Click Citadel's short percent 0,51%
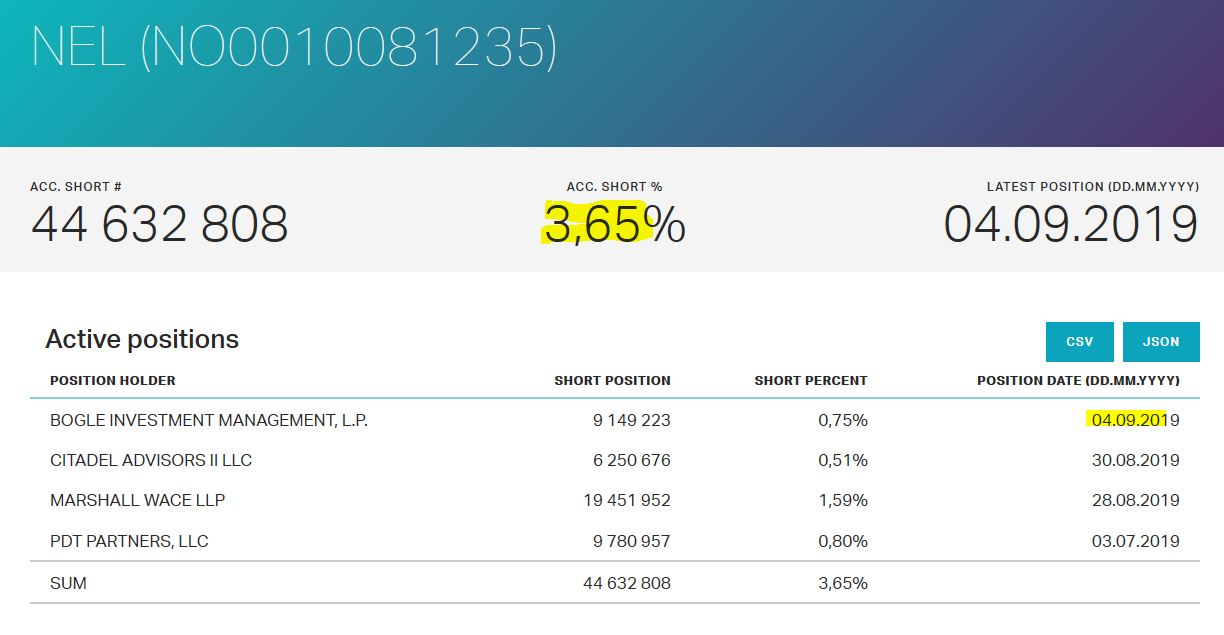The height and width of the screenshot is (635, 1224). point(842,461)
